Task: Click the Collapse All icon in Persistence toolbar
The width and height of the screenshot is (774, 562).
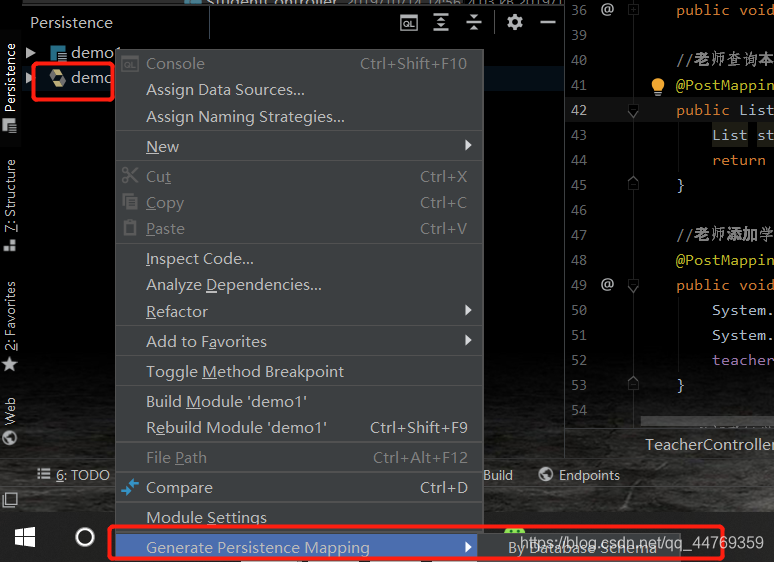Action: tap(474, 22)
